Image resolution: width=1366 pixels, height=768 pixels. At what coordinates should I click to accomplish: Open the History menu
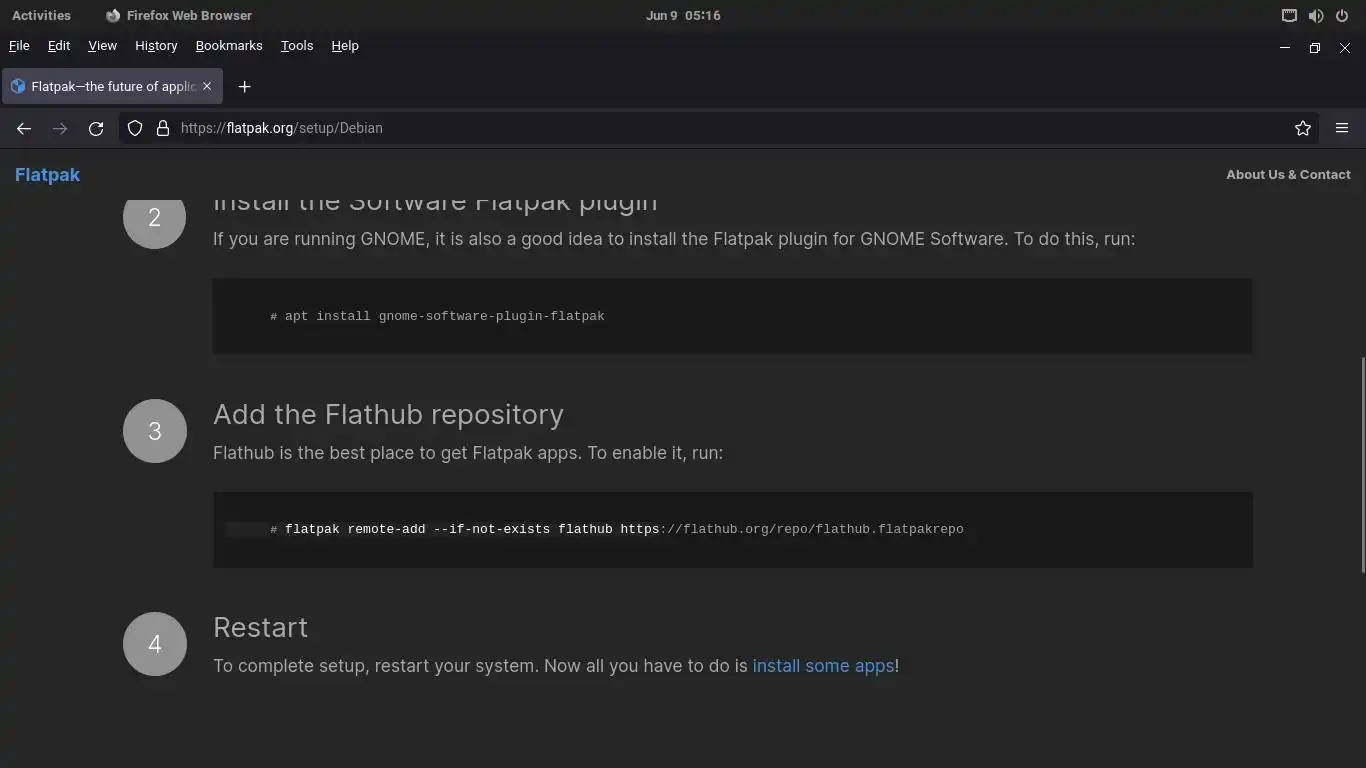pos(156,46)
